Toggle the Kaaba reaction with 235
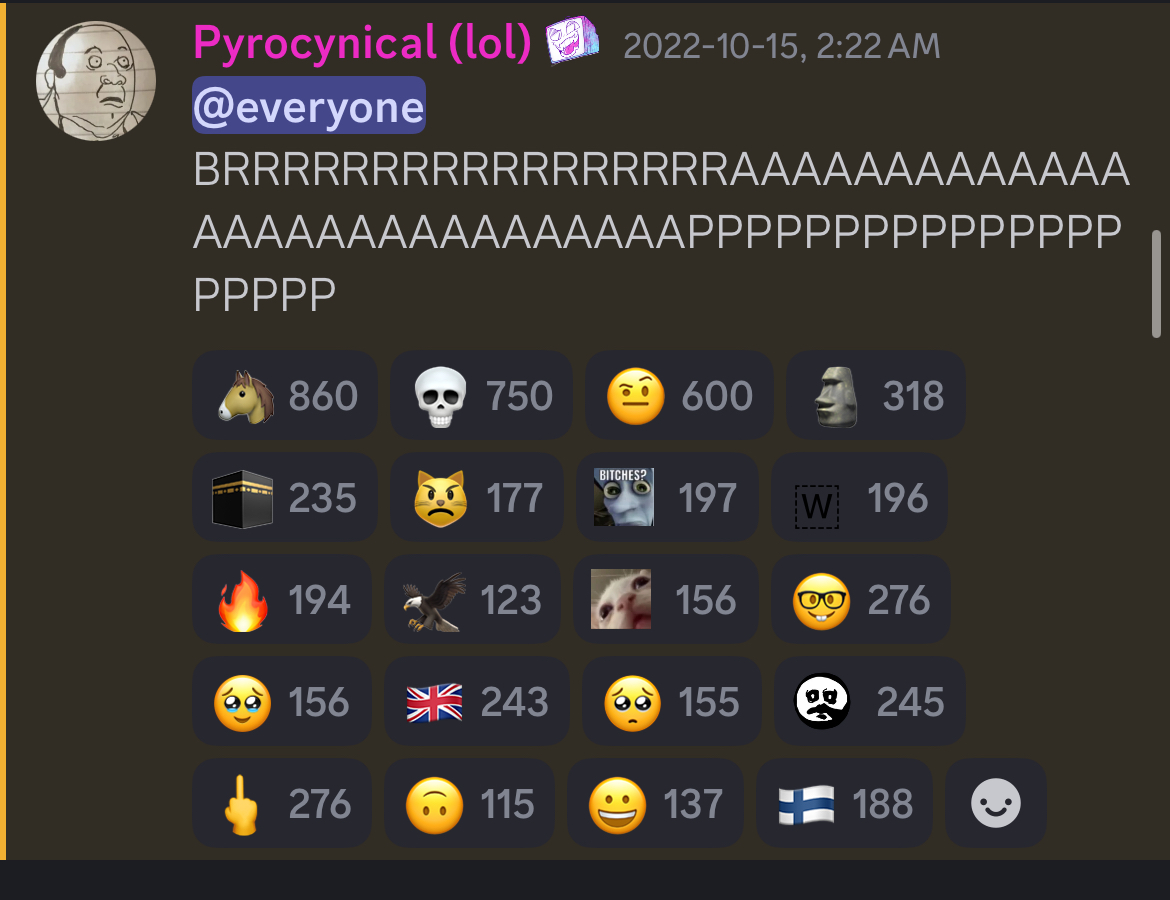The image size is (1170, 900). (285, 497)
